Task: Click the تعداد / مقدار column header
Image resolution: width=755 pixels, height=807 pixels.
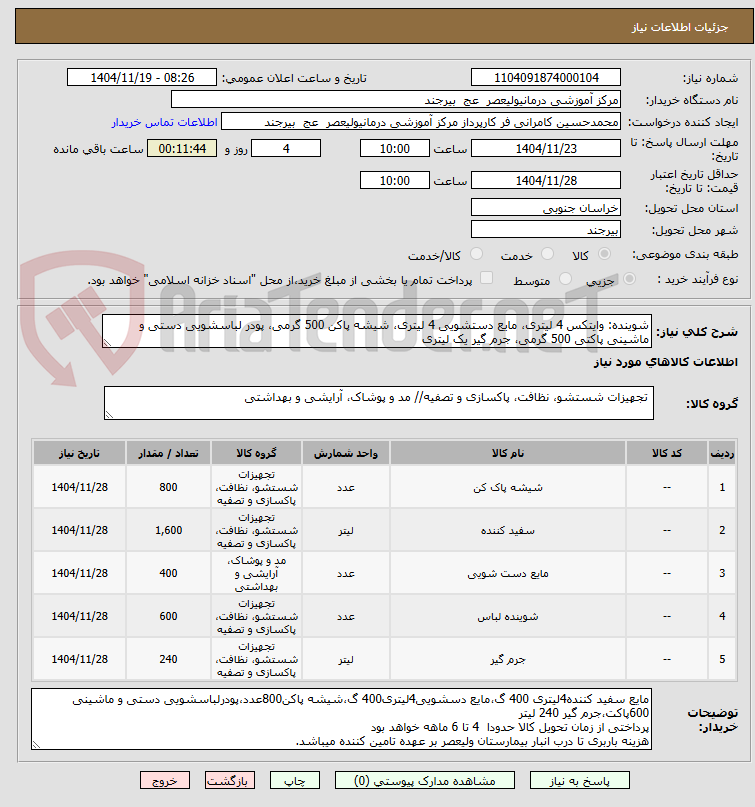Action: pyautogui.click(x=168, y=453)
